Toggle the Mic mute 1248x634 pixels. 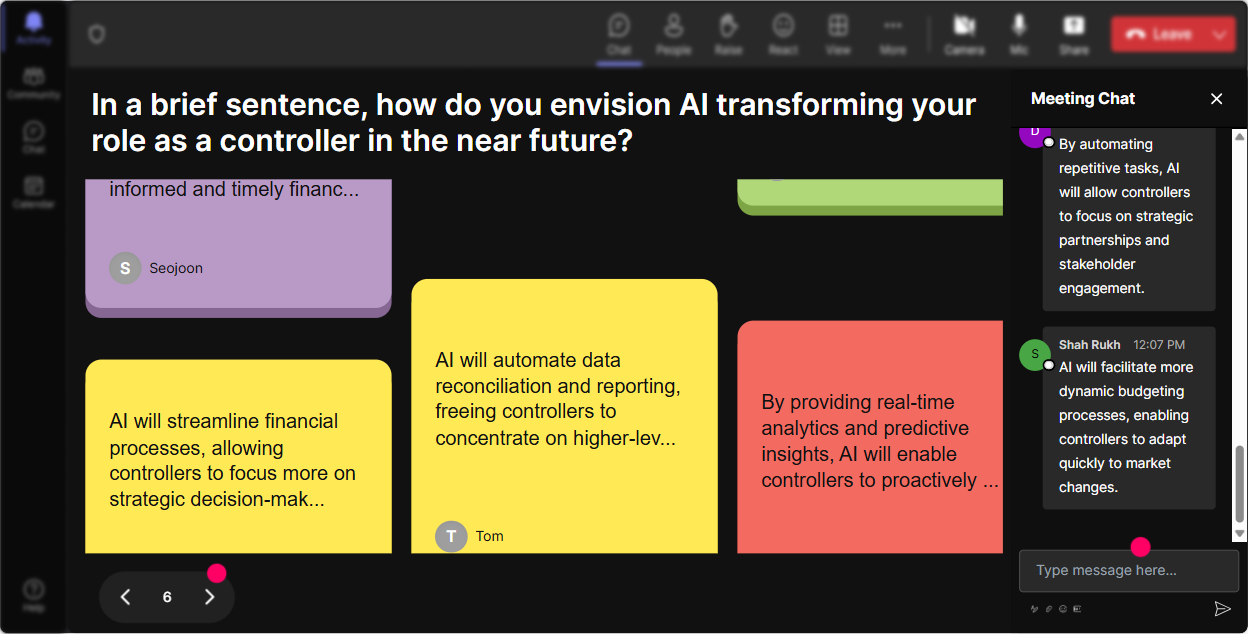pyautogui.click(x=1019, y=34)
